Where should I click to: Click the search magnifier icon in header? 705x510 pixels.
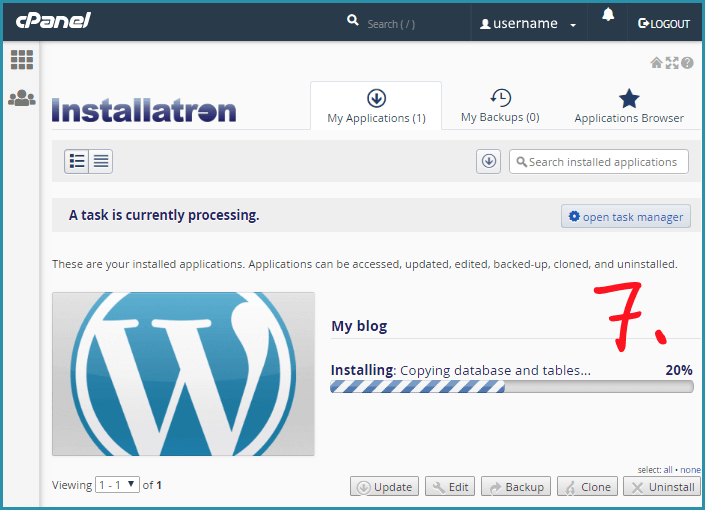(x=352, y=20)
